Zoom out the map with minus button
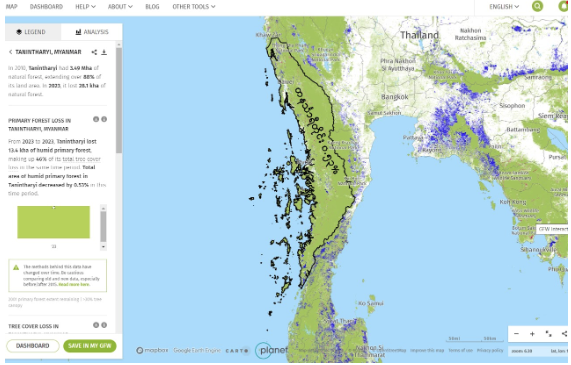 click(x=516, y=334)
